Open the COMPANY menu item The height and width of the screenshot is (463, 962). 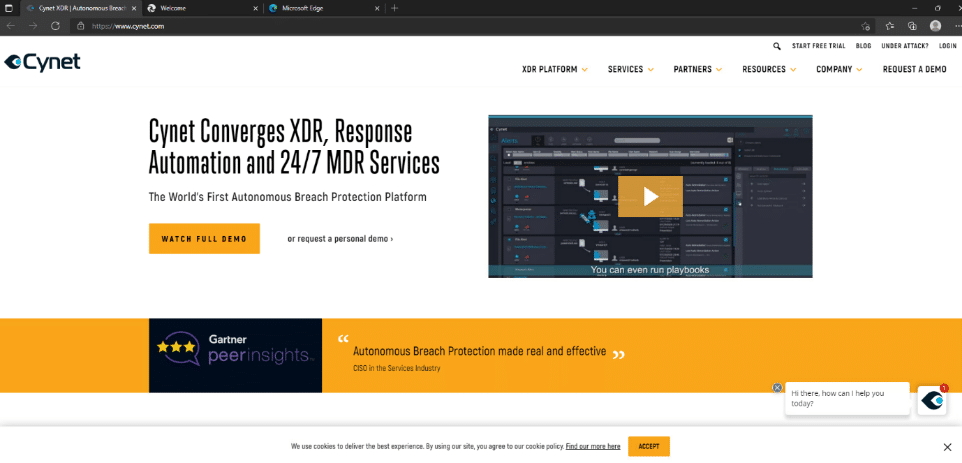834,69
